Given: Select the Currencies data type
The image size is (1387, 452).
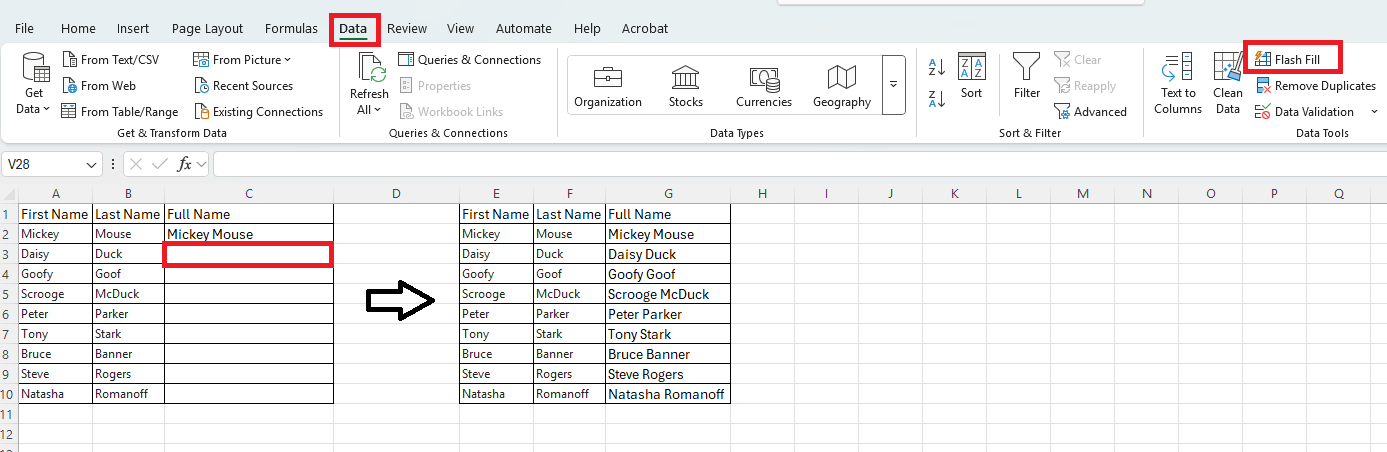Looking at the screenshot, I should tap(764, 87).
